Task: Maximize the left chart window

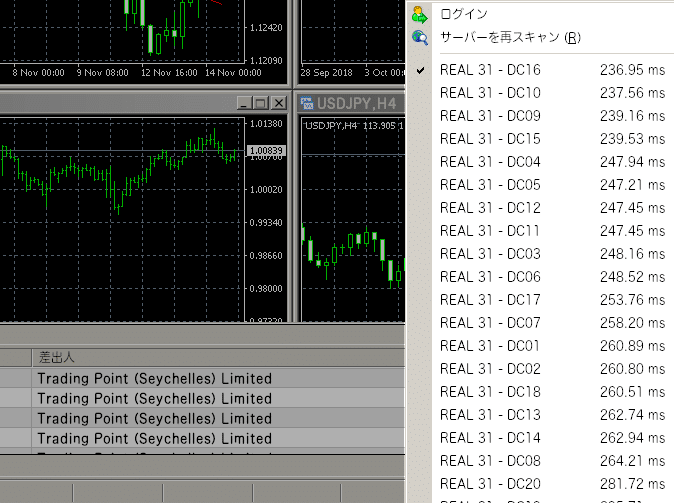Action: 261,103
